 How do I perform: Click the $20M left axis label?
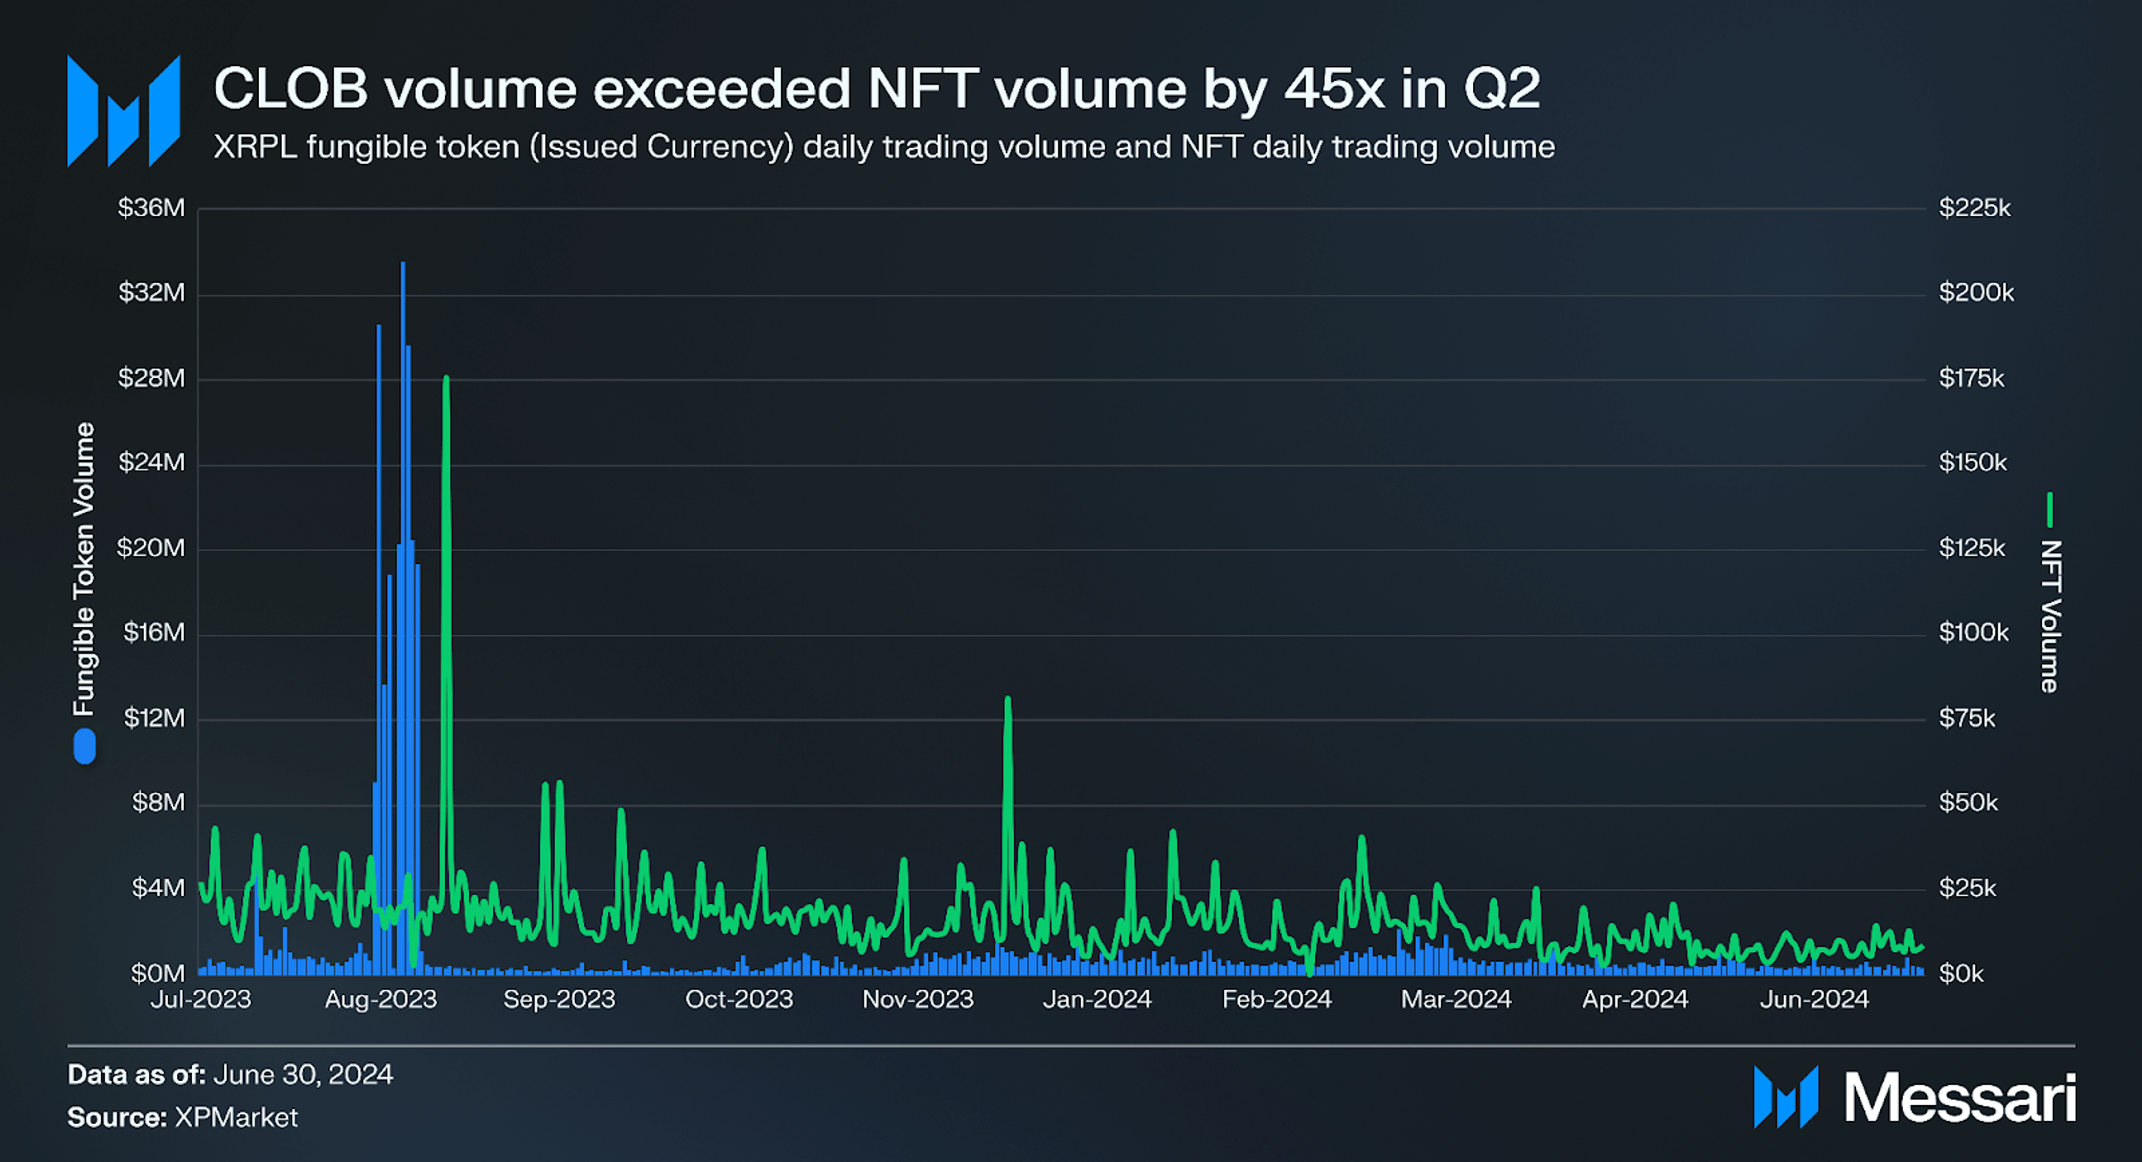pyautogui.click(x=151, y=548)
